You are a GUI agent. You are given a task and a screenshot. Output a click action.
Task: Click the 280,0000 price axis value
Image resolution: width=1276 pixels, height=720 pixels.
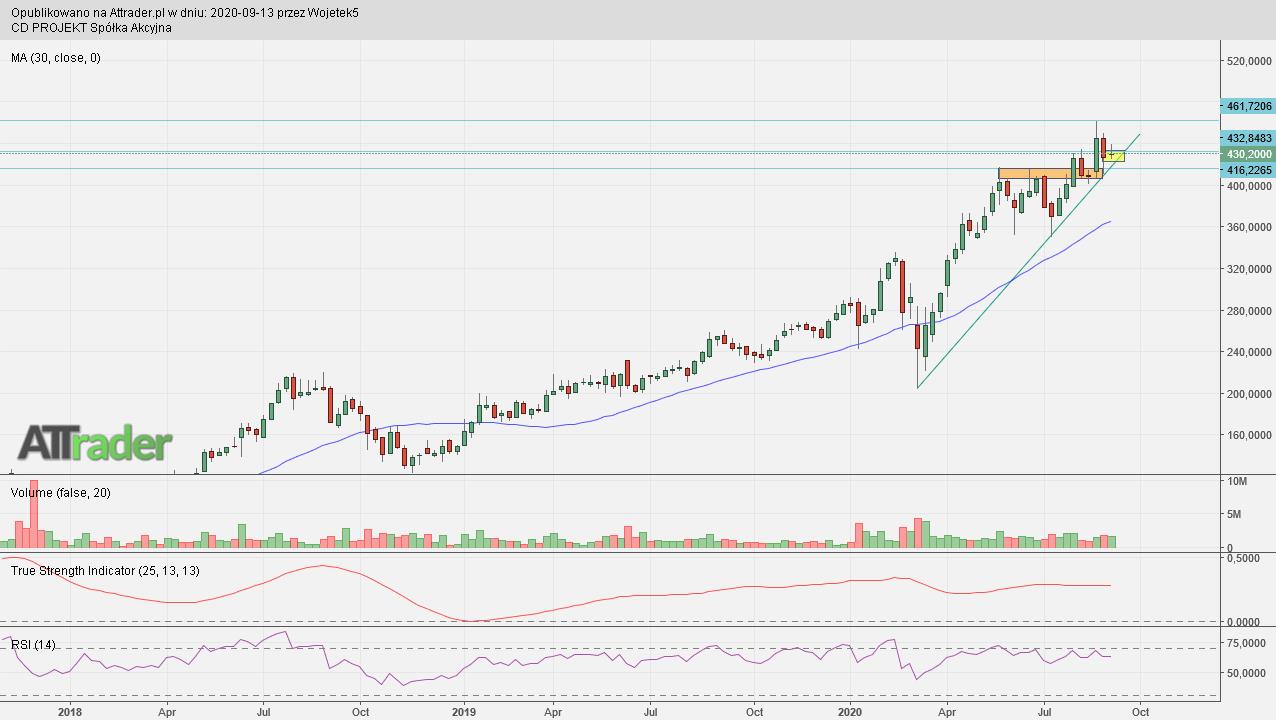[1249, 311]
